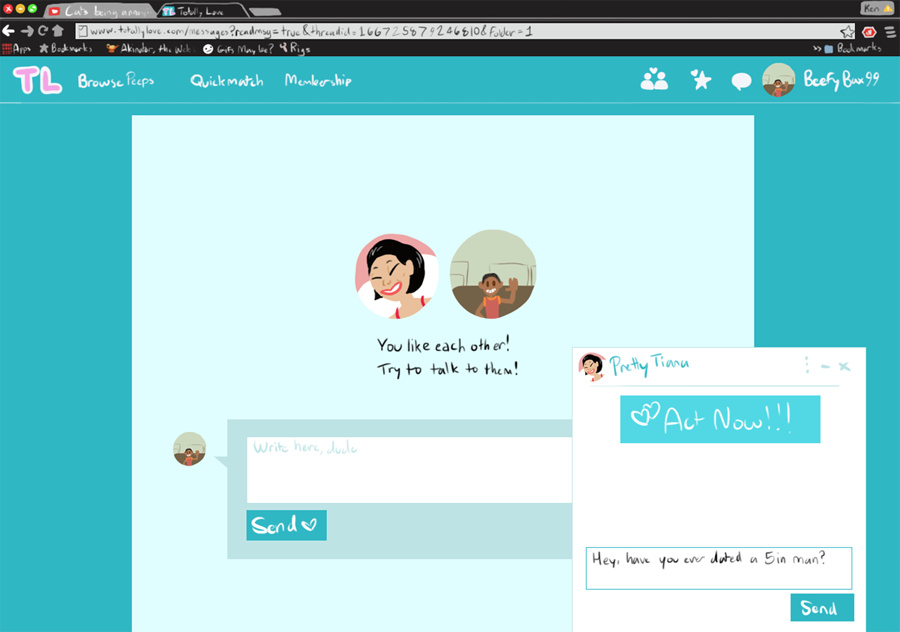This screenshot has width=900, height=632.
Task: Open the Membership page
Action: [x=318, y=81]
